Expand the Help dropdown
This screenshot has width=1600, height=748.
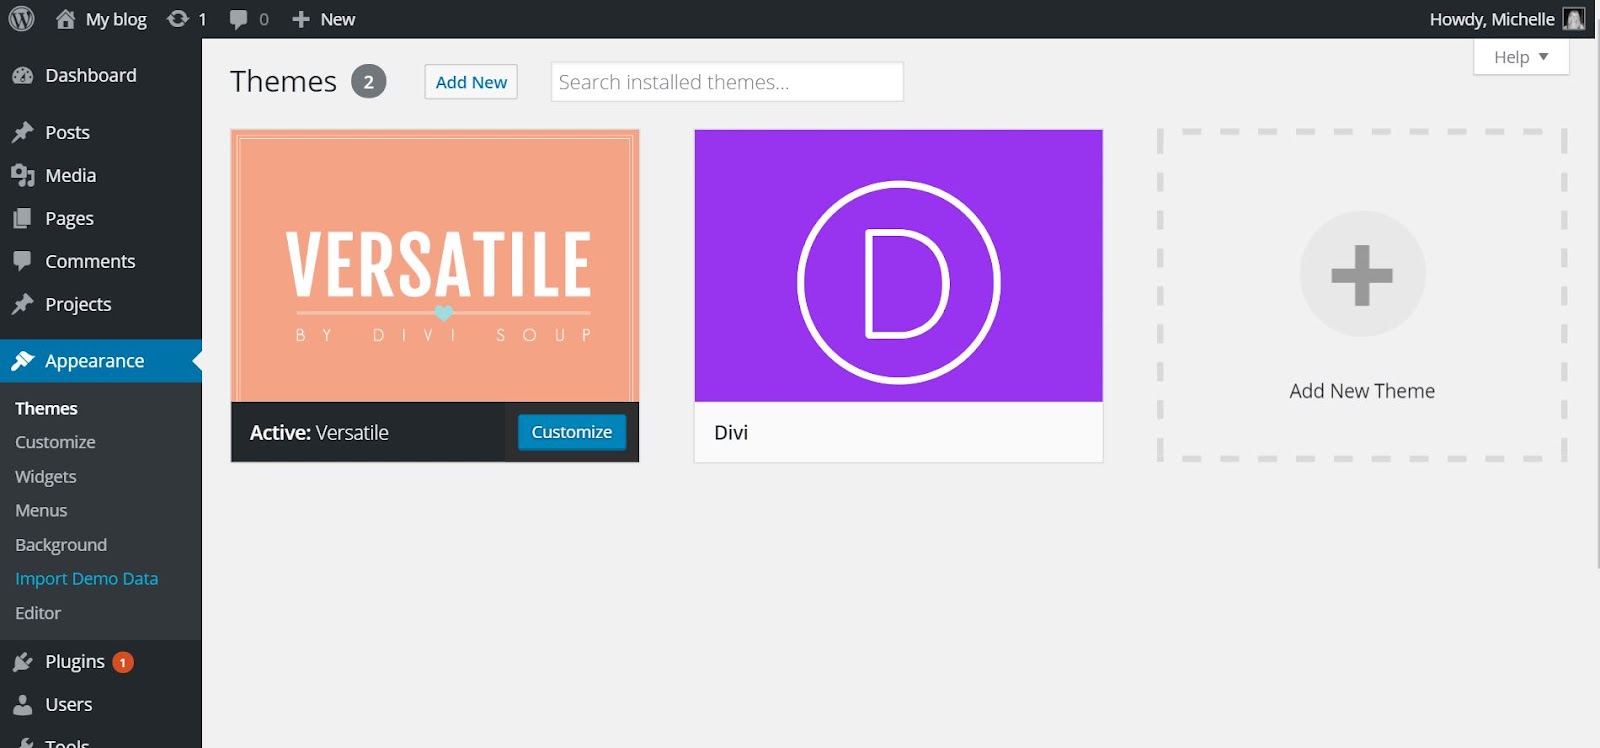[x=1521, y=57]
